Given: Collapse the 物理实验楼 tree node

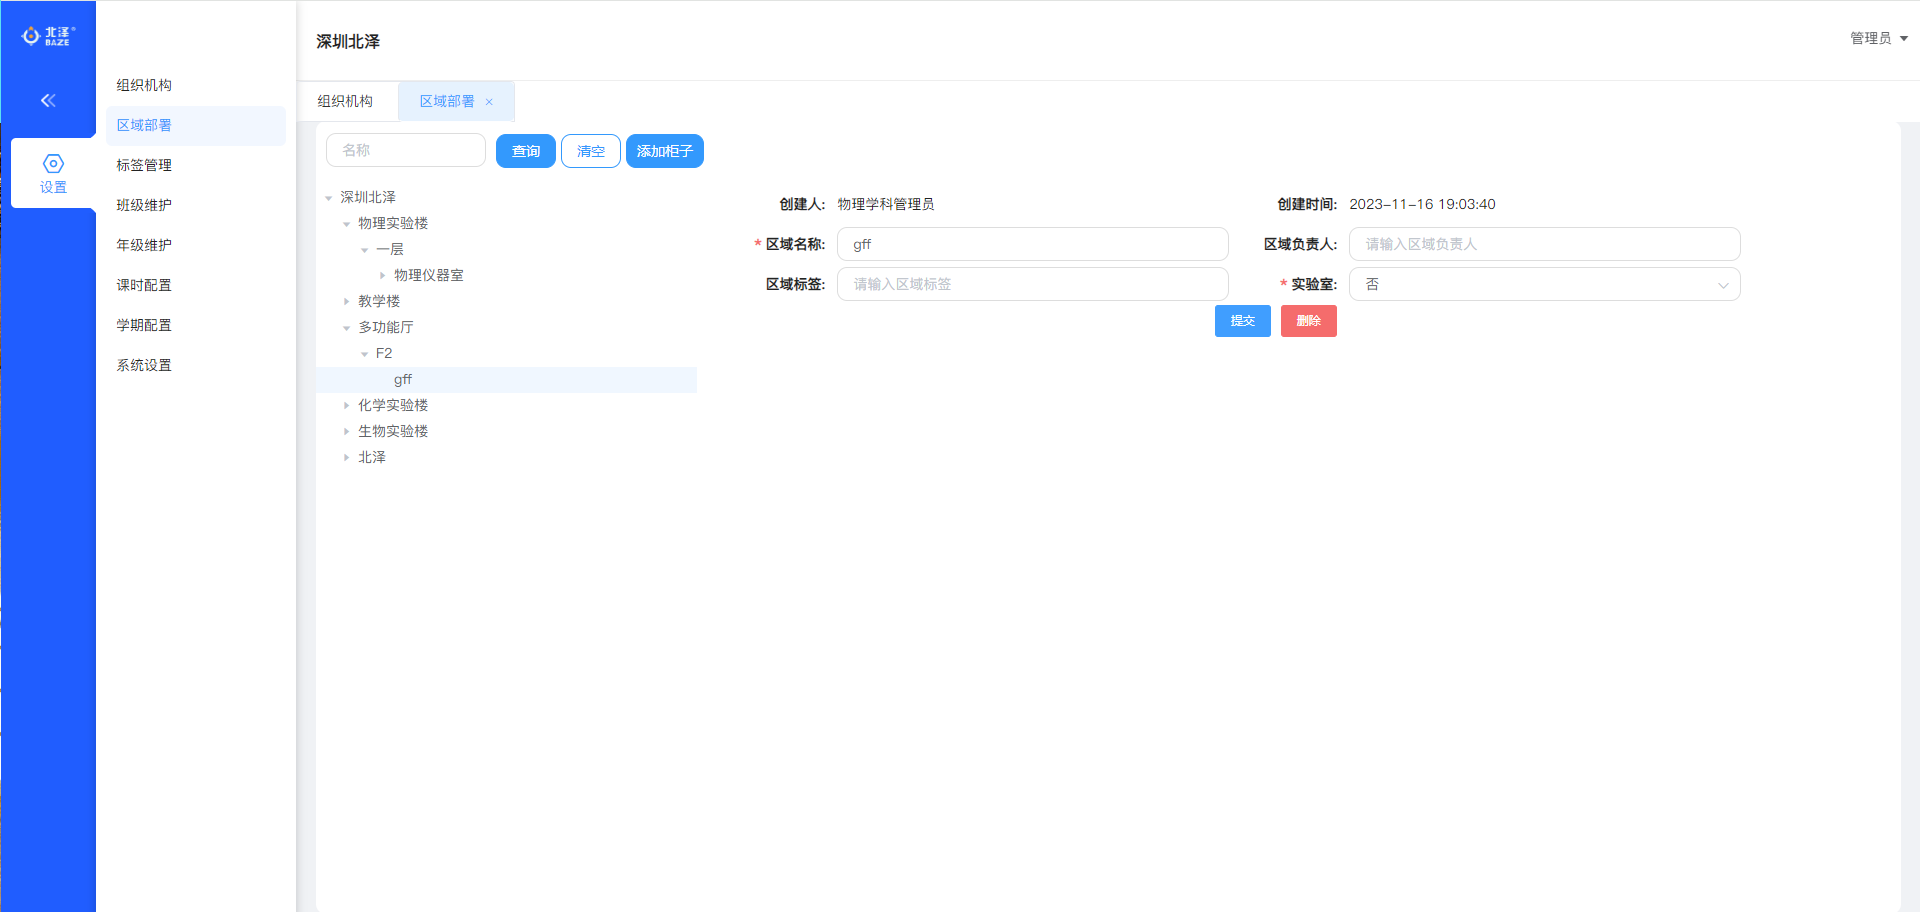Looking at the screenshot, I should 347,224.
